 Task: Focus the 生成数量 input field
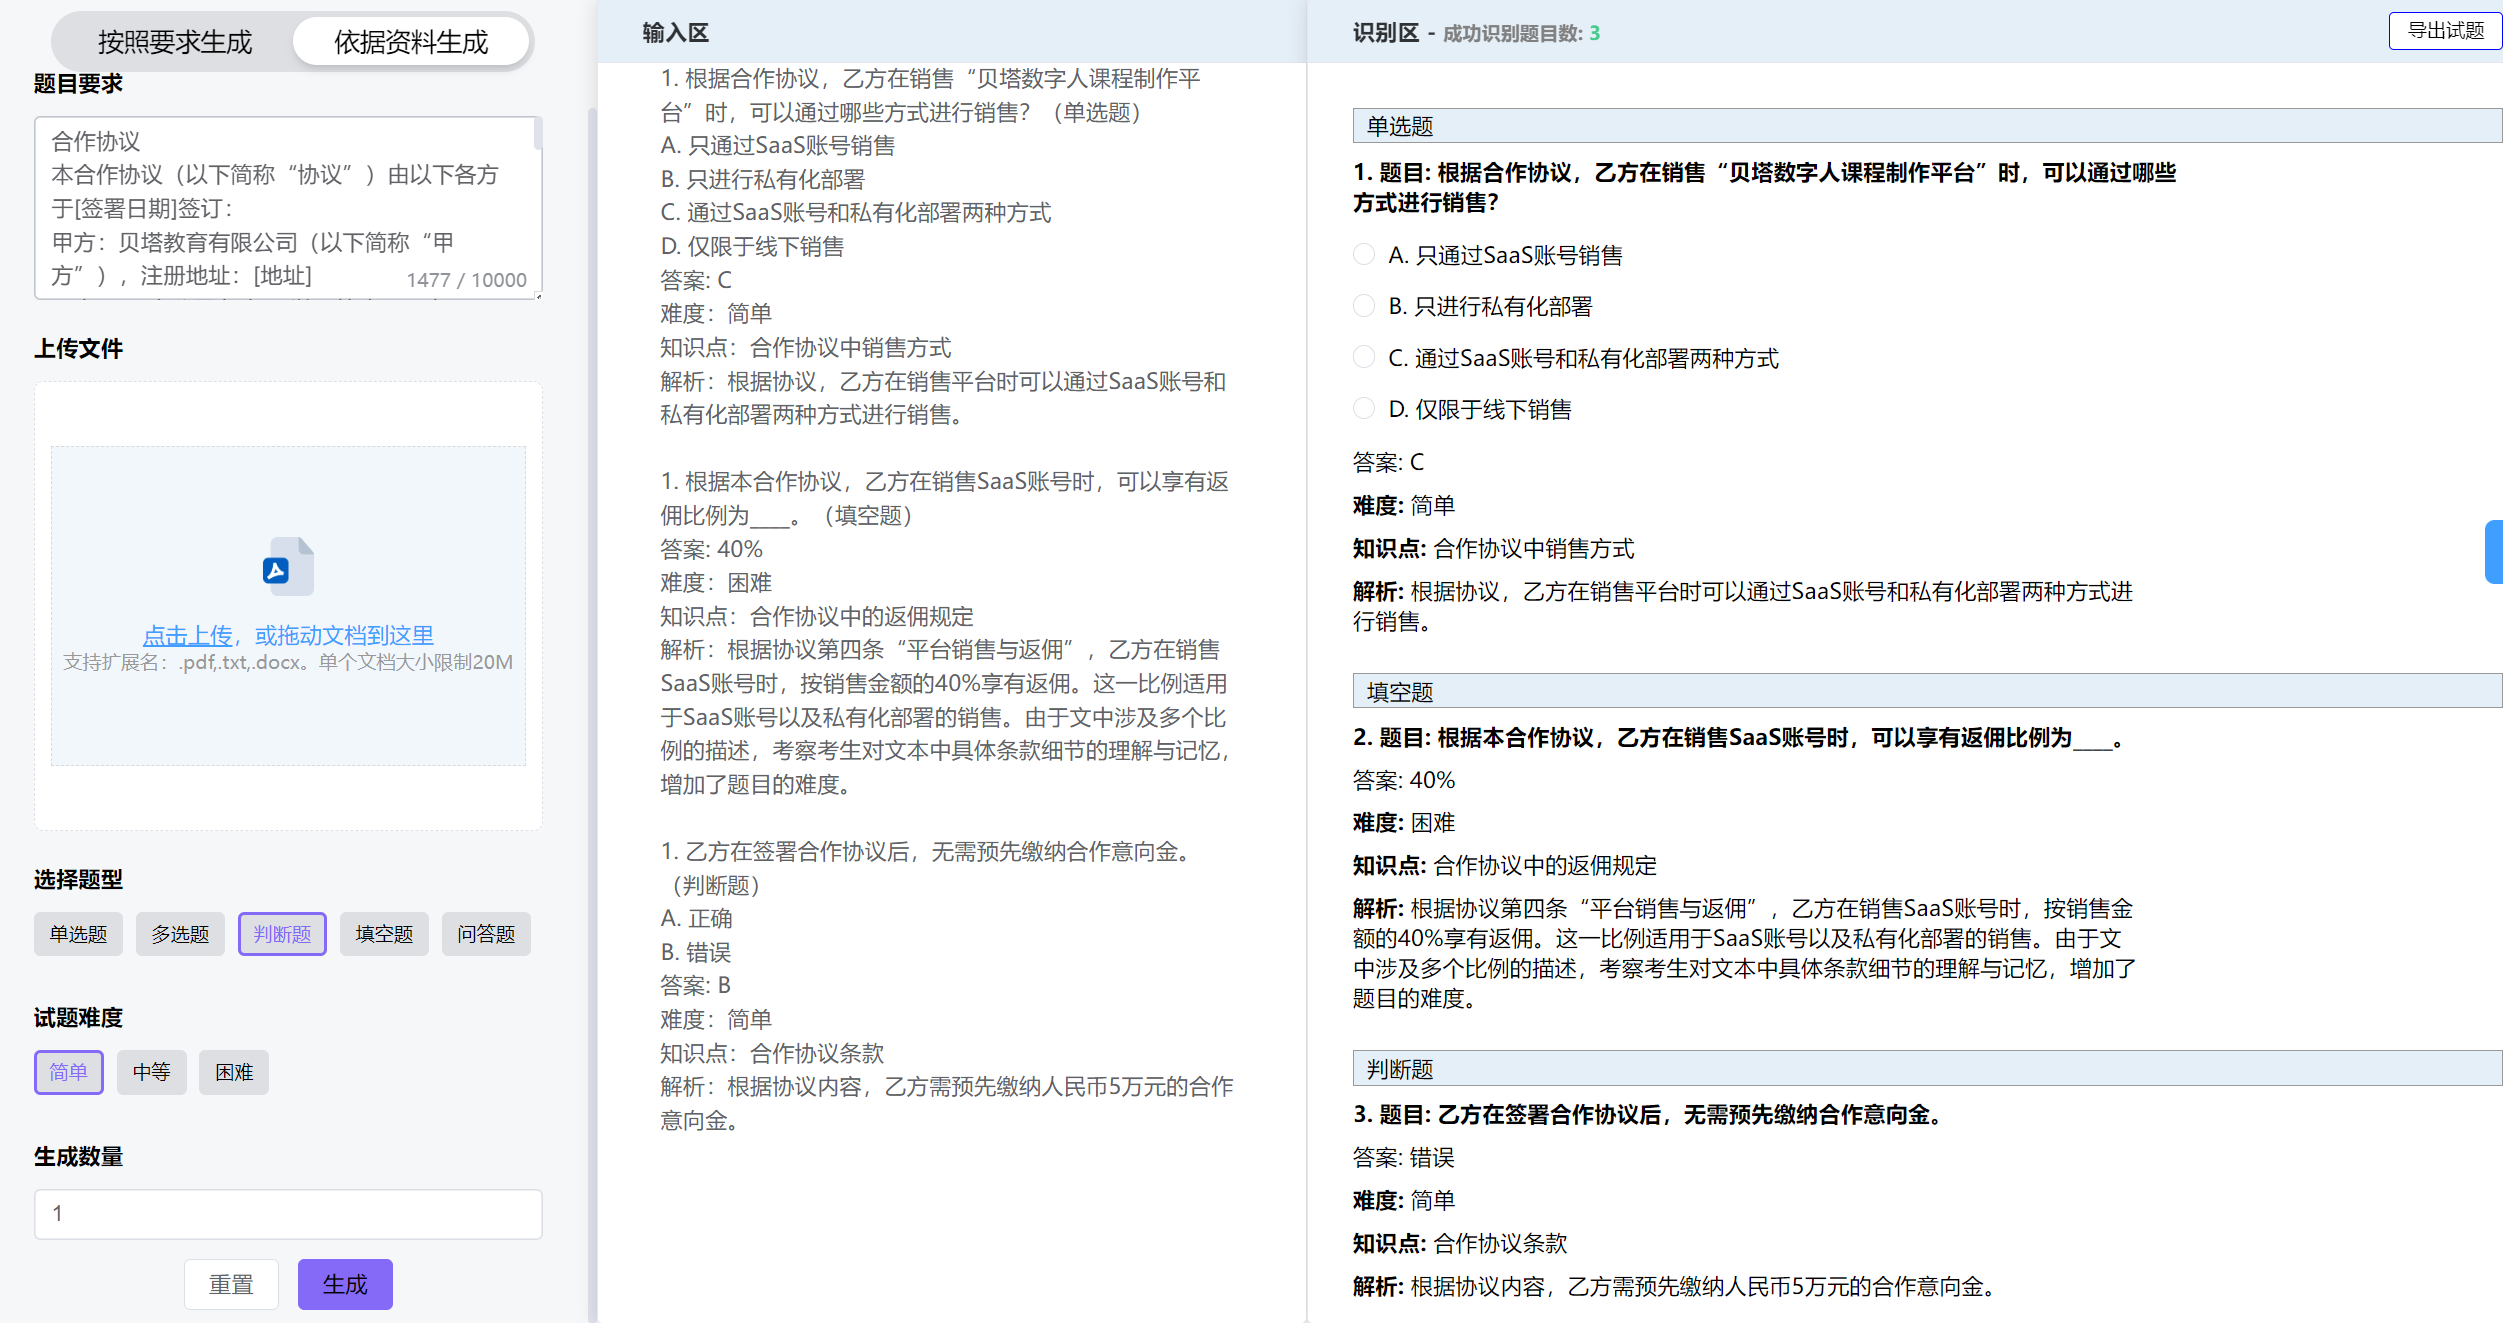click(x=288, y=1214)
